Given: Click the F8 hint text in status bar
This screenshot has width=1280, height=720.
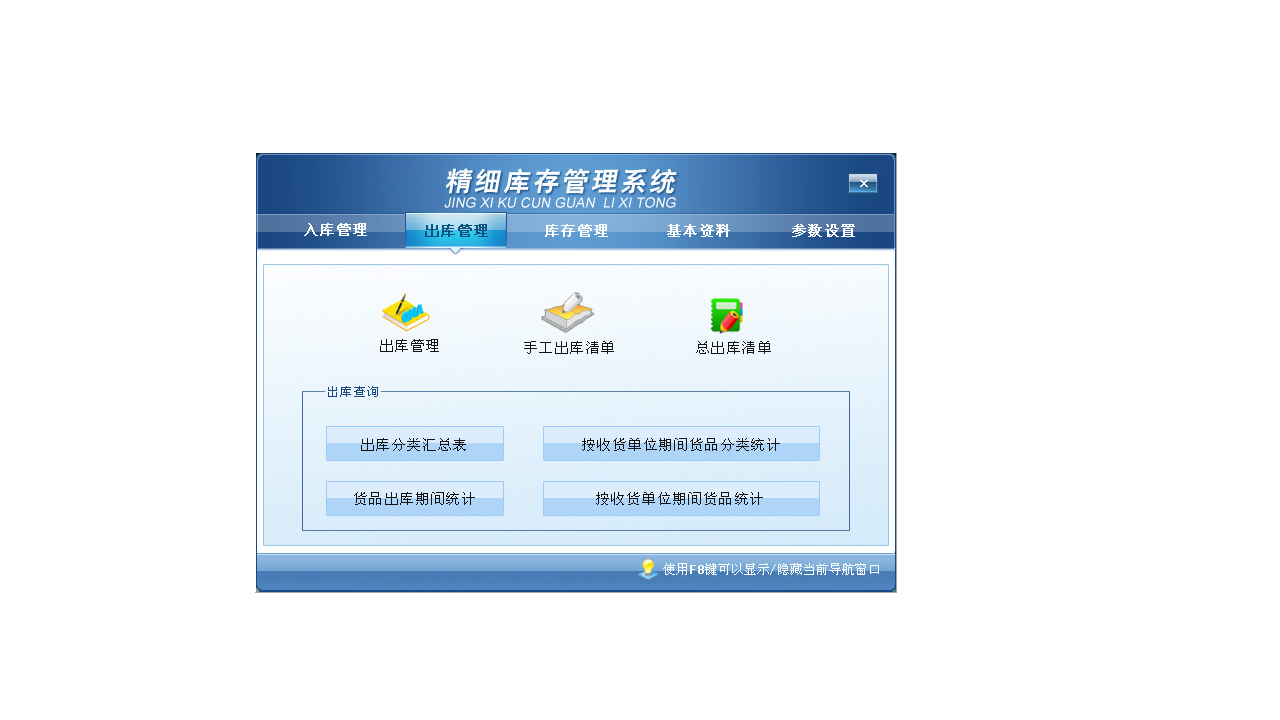Looking at the screenshot, I should coord(768,568).
